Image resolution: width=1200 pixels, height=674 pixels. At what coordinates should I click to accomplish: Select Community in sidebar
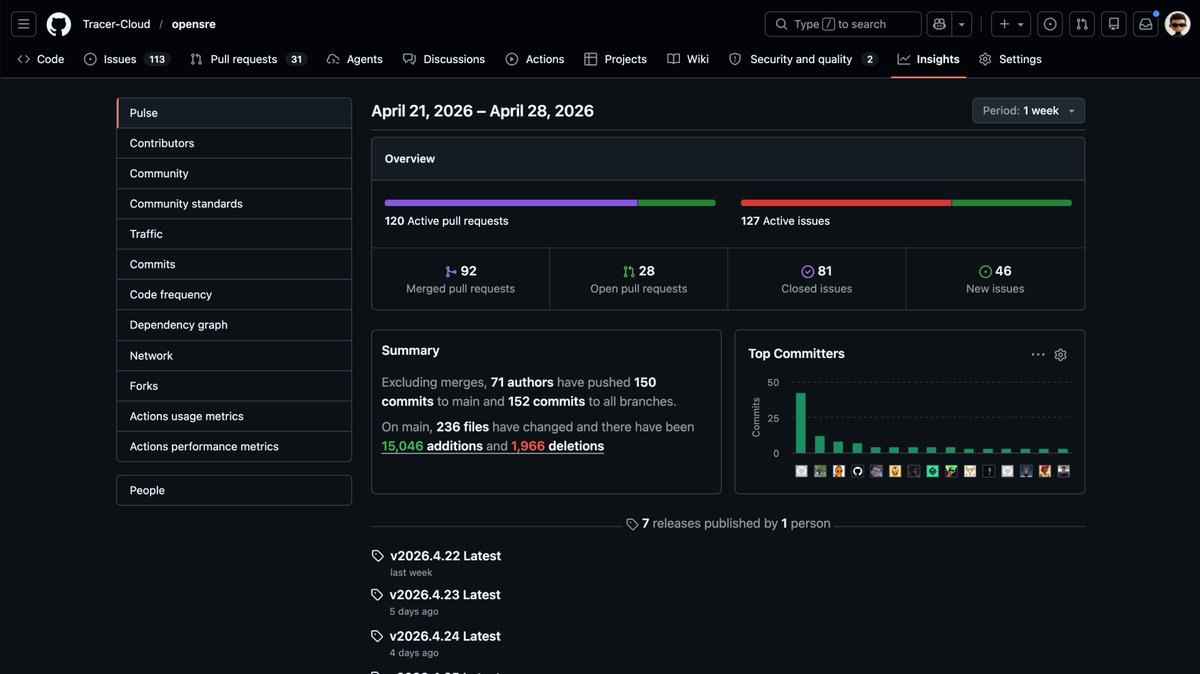234,173
